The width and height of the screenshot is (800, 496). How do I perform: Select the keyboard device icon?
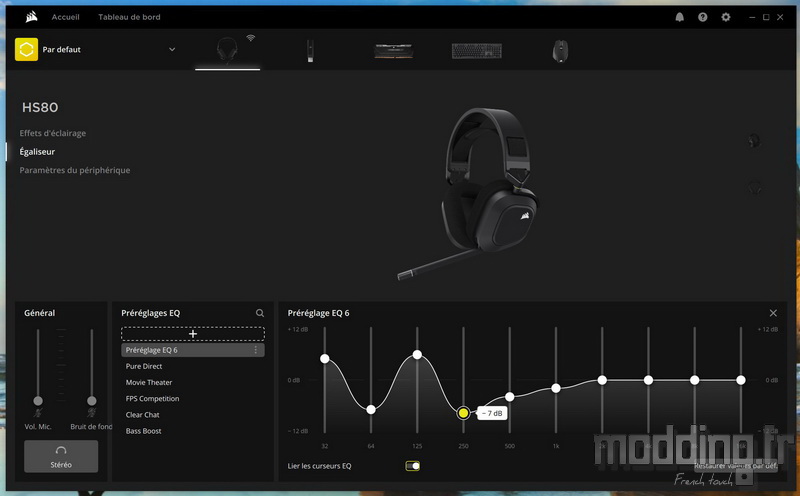pyautogui.click(x=477, y=51)
